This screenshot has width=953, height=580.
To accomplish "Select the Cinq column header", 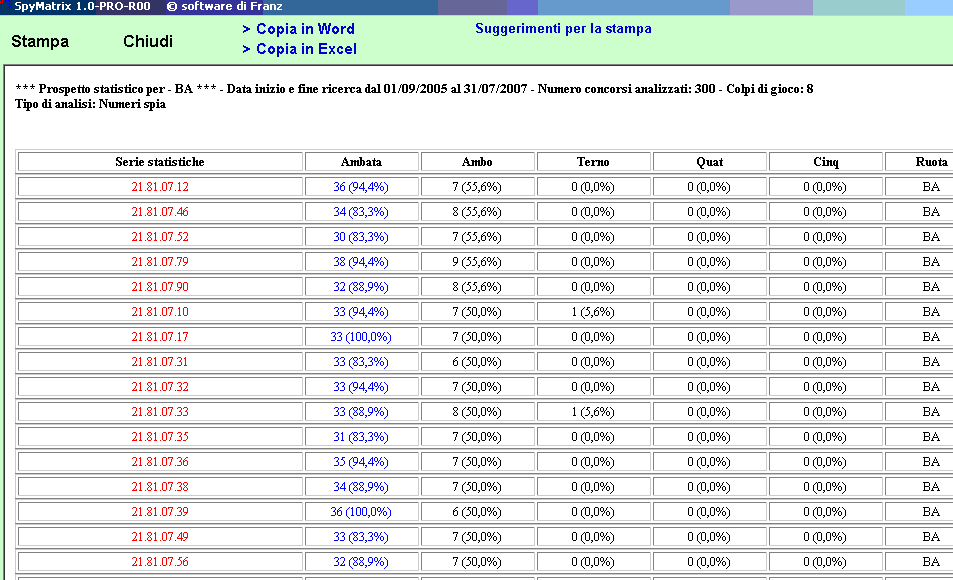I will 825,162.
